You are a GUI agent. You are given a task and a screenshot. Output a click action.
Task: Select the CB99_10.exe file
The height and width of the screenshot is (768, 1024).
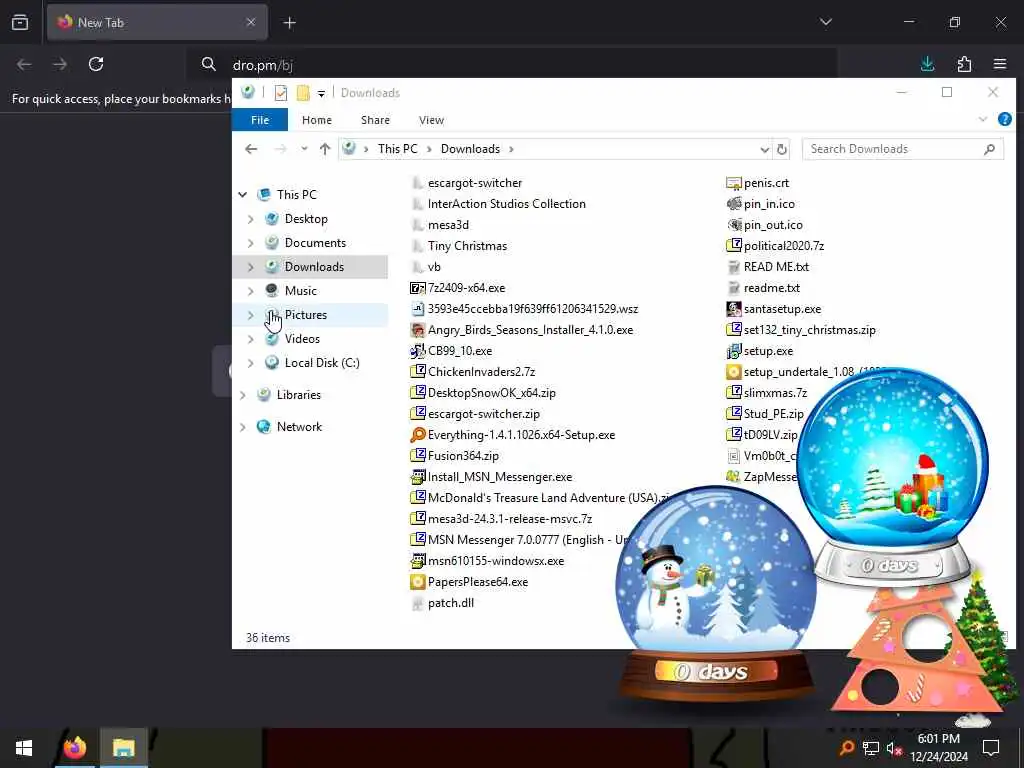pos(460,351)
